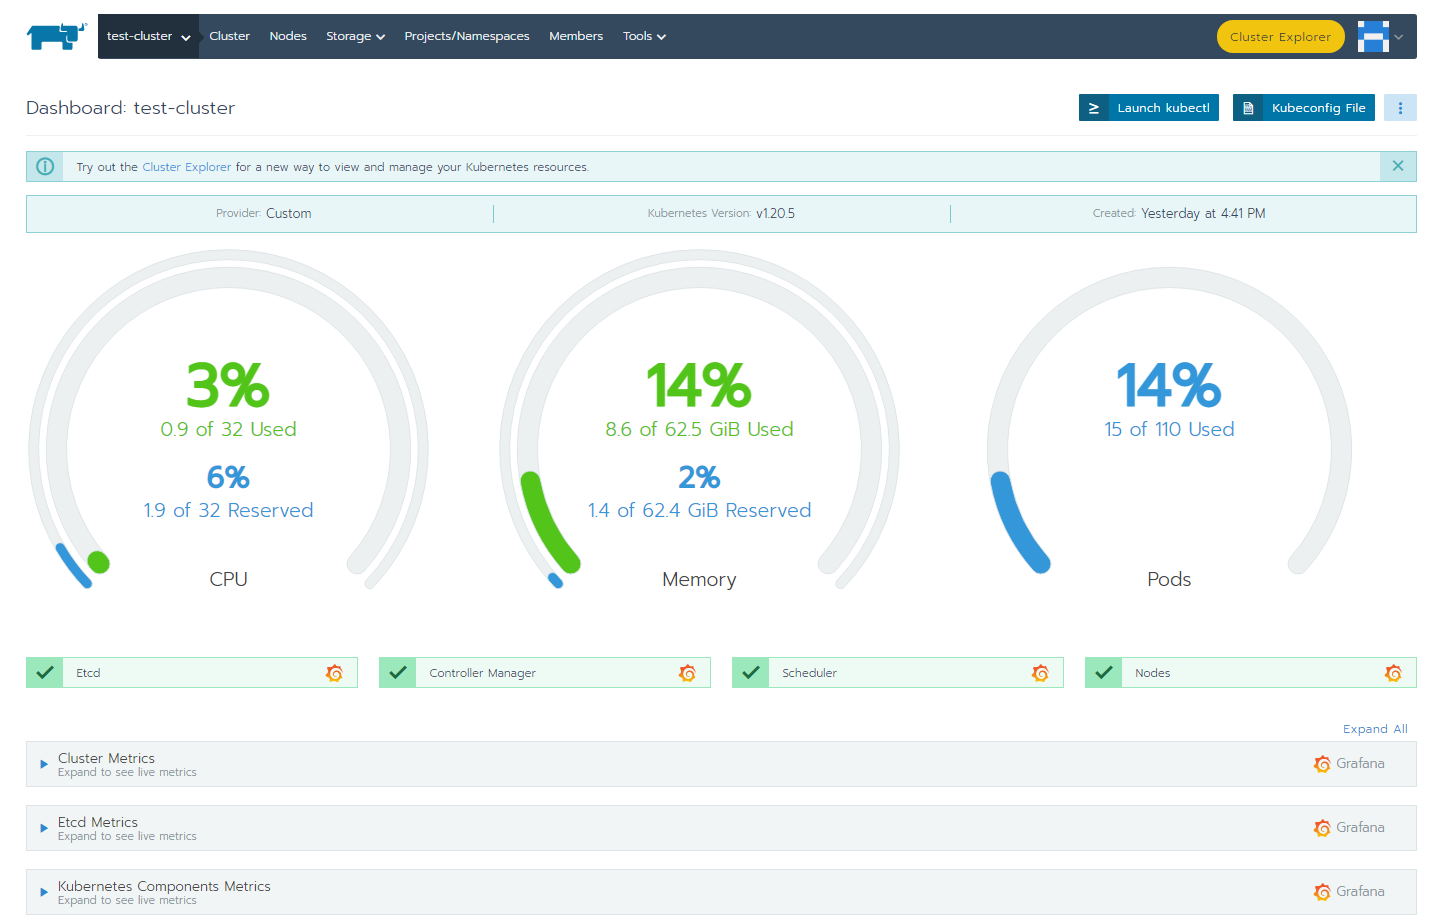Click the Controller Manager status label
1450x923 pixels.
point(482,673)
